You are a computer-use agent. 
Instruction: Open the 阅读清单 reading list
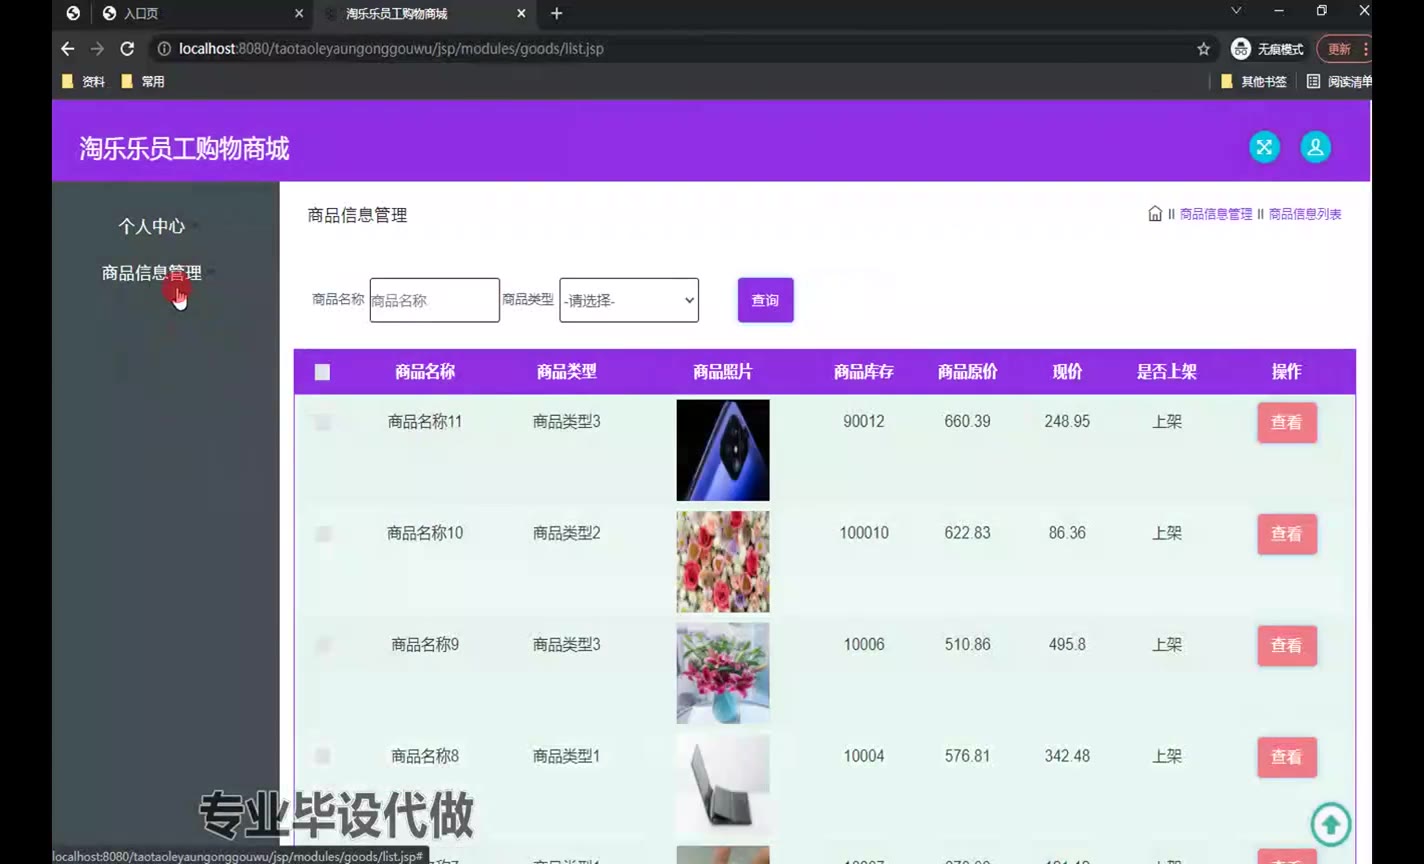[1339, 82]
